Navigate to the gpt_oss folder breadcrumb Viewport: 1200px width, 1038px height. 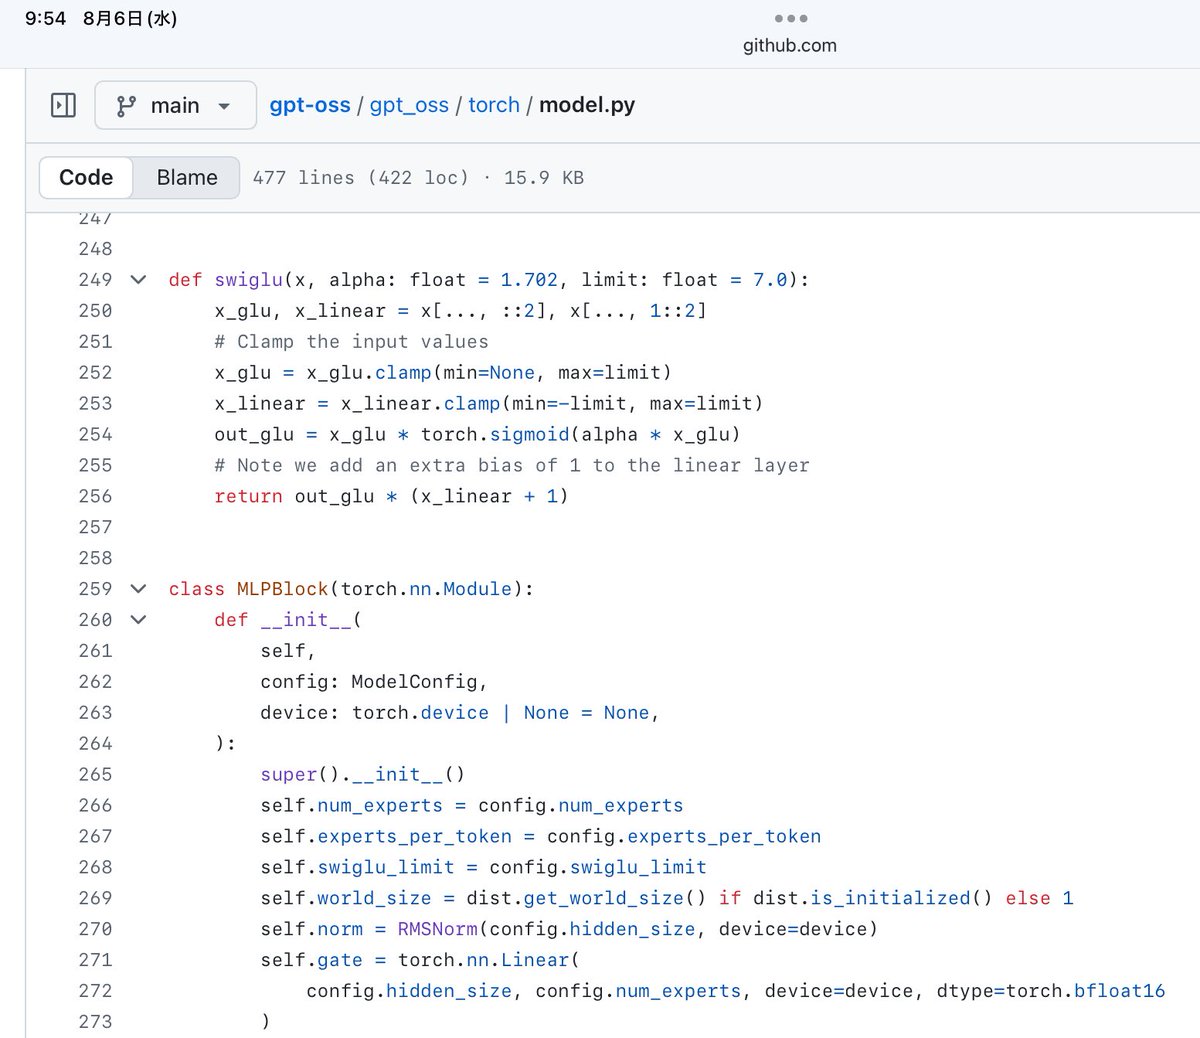pos(409,105)
